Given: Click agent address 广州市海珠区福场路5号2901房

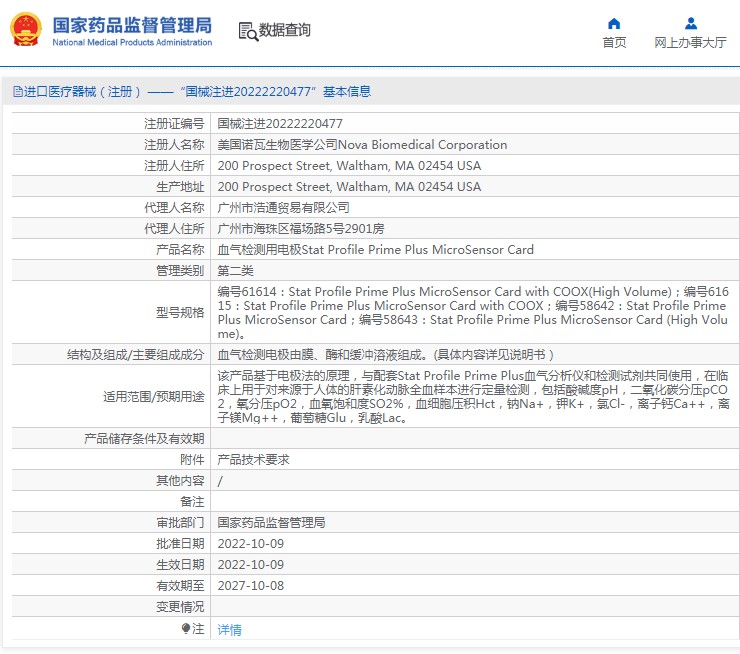Looking at the screenshot, I should (301, 229).
